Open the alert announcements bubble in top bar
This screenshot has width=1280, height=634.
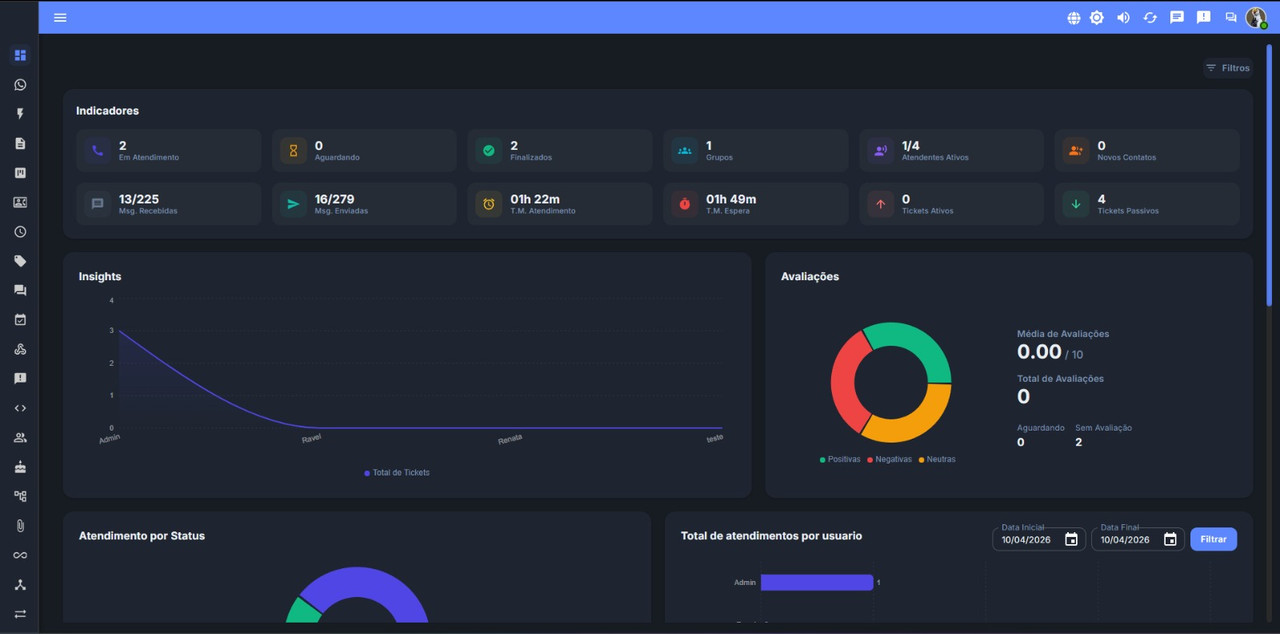pos(1204,17)
